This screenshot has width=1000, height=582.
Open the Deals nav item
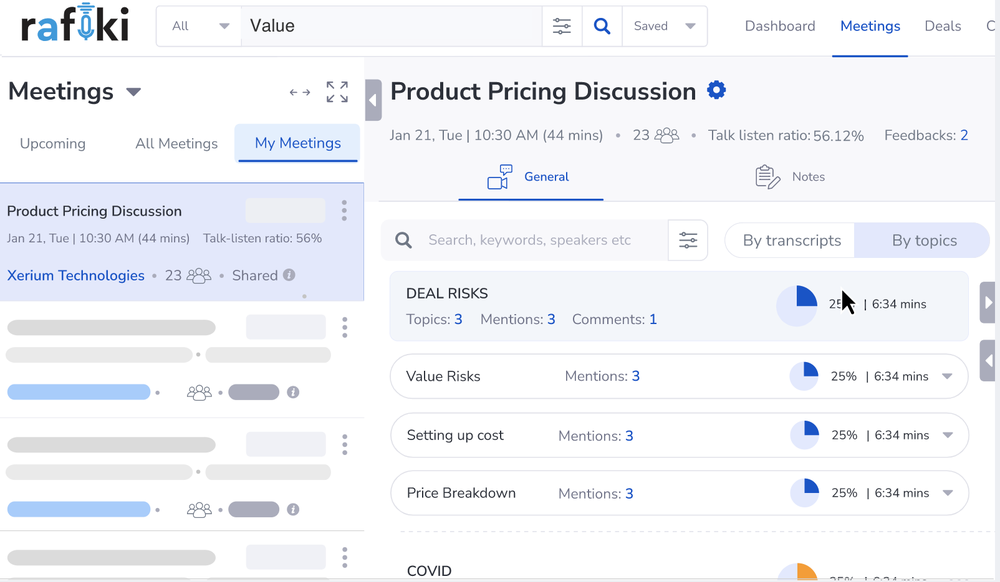(943, 26)
